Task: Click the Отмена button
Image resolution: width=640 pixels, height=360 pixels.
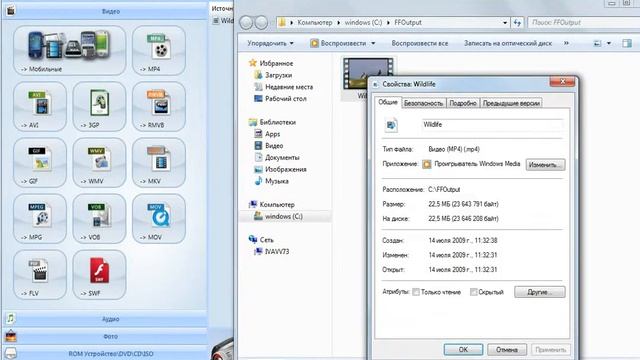Action: click(507, 350)
